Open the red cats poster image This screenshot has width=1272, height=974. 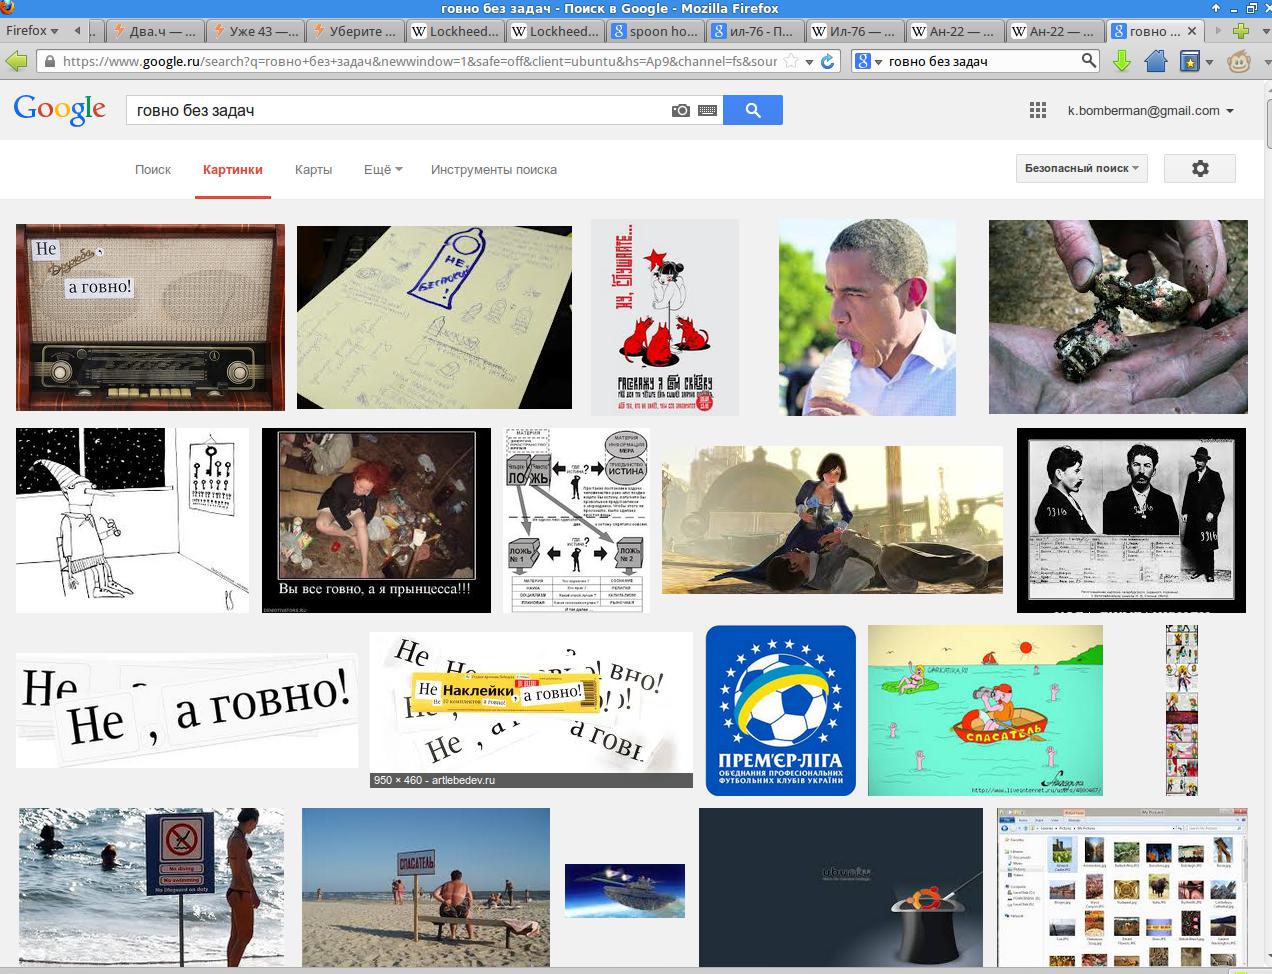665,317
